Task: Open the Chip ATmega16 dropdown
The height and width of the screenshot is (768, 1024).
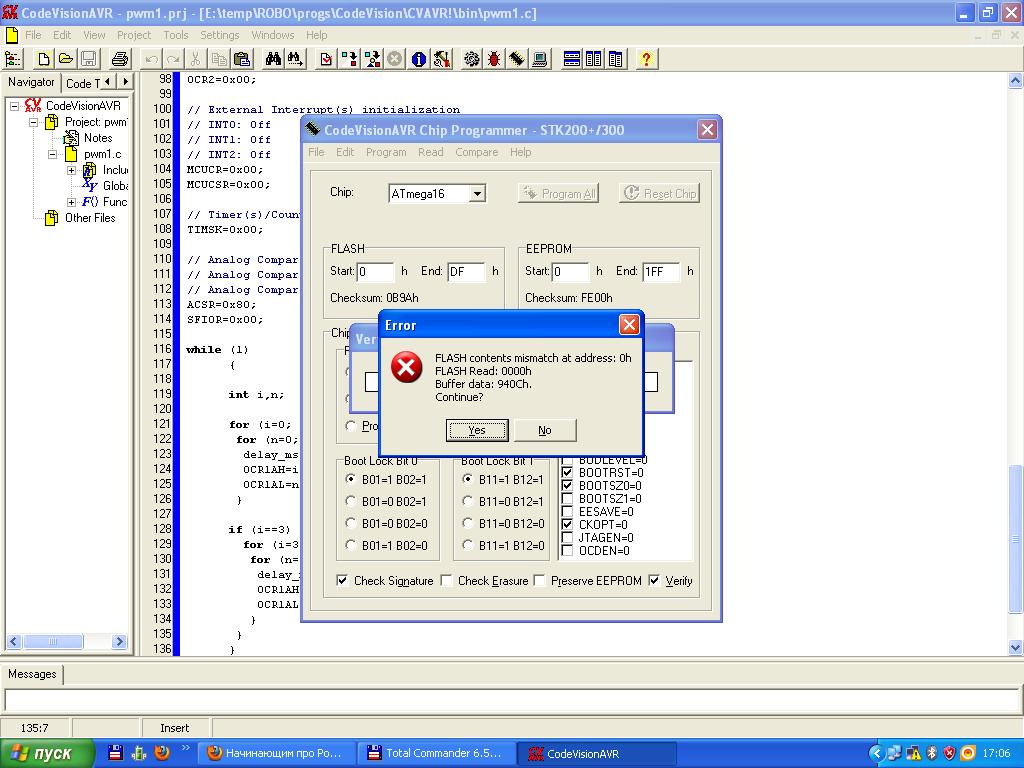Action: point(477,194)
